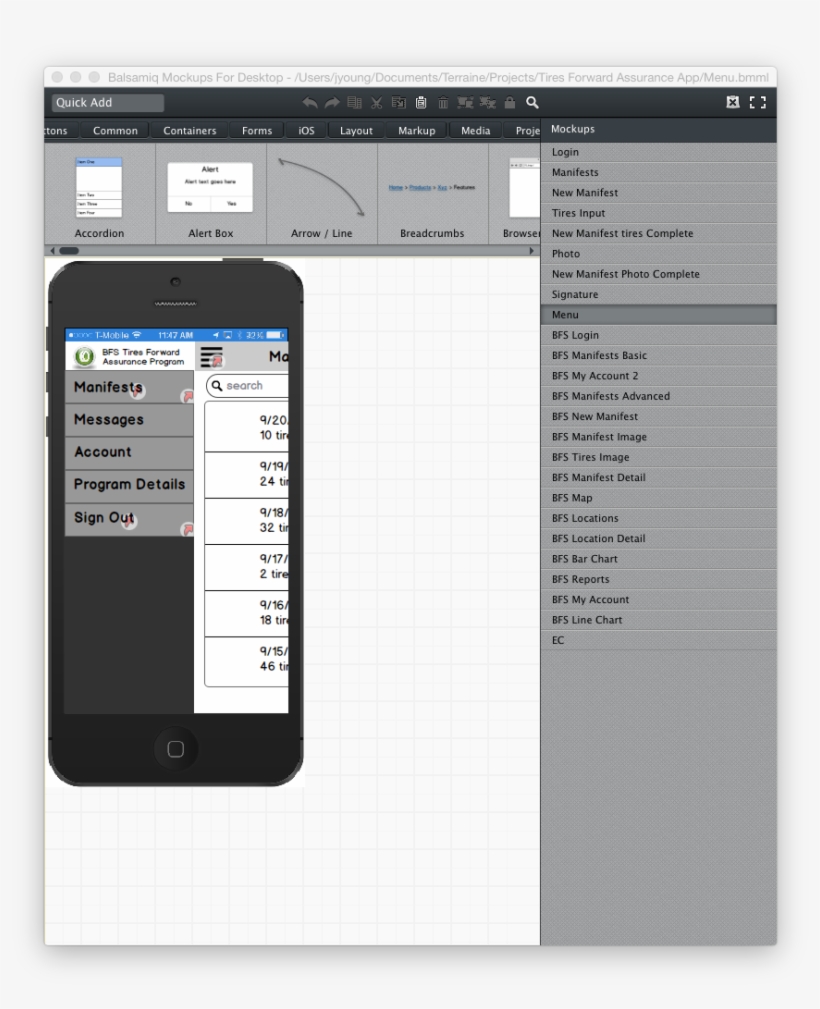Click the Redo arrow icon

coord(331,102)
